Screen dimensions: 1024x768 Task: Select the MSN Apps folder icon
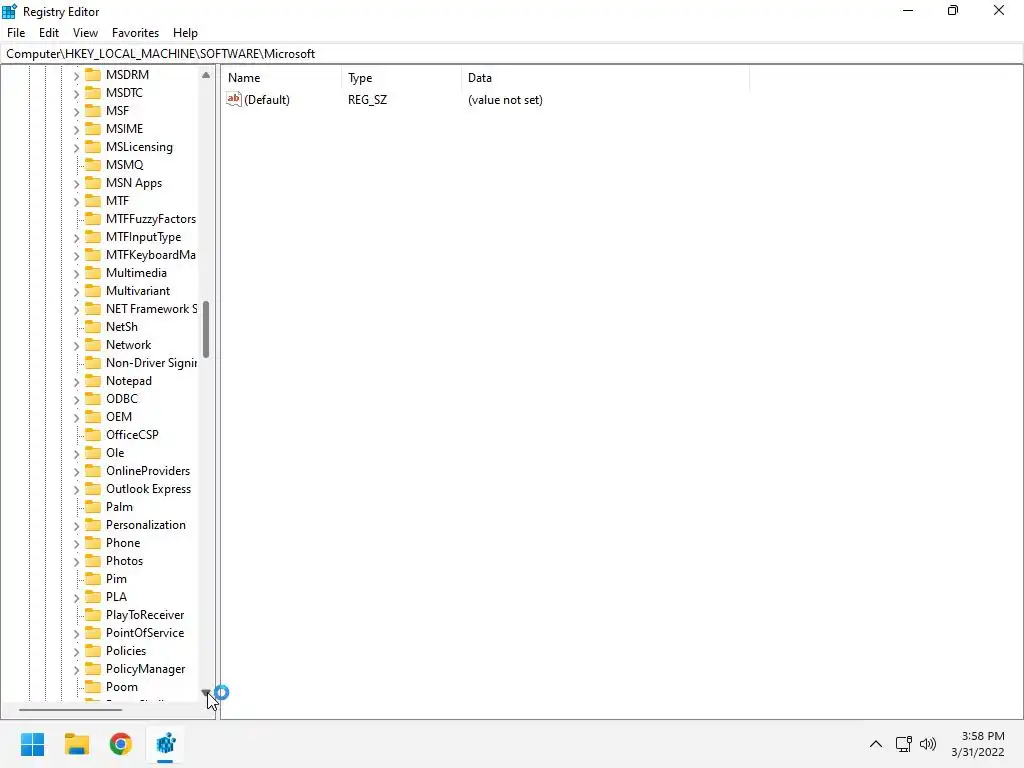tap(93, 183)
